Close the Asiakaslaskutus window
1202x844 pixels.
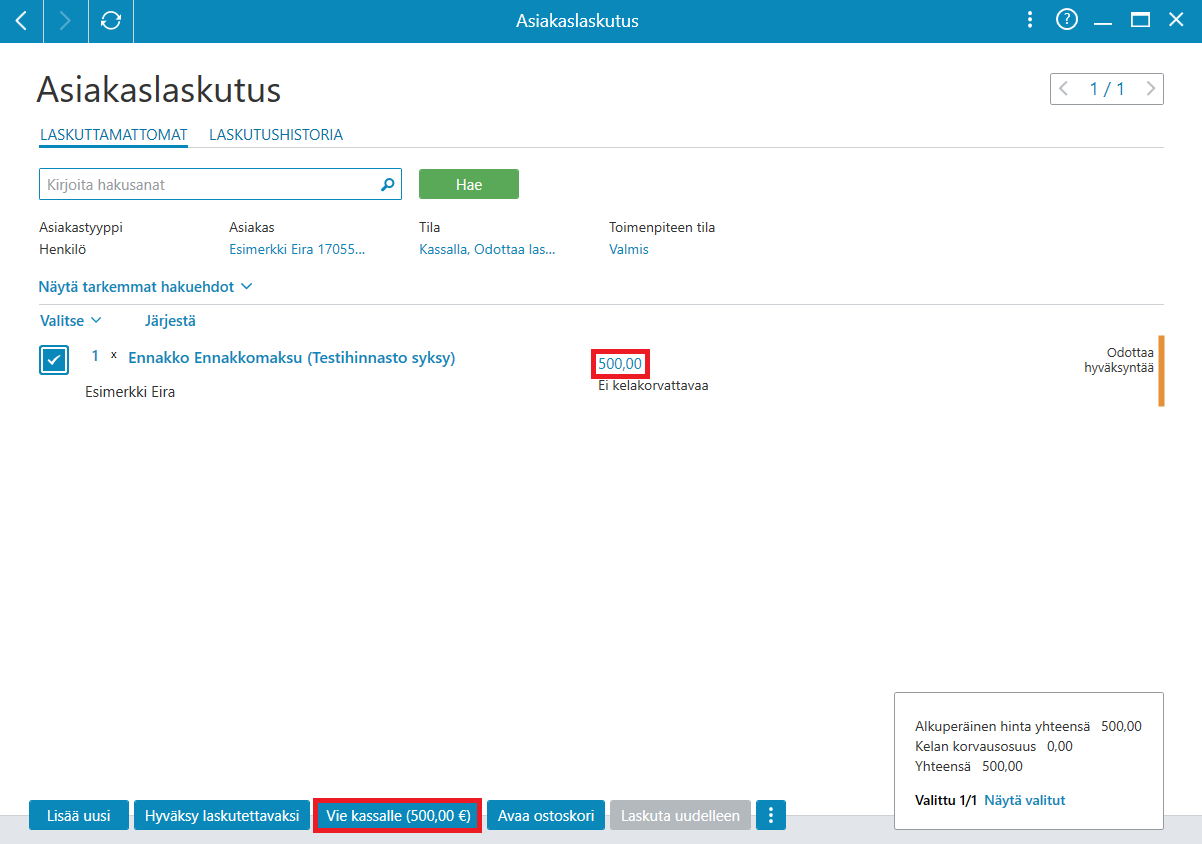click(1176, 20)
